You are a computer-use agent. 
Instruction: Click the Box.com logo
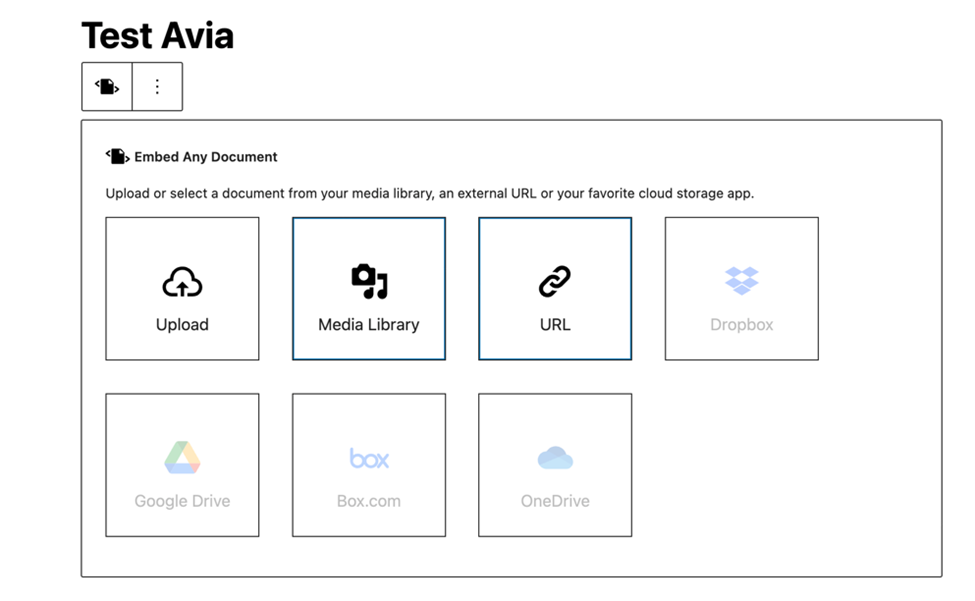[369, 458]
